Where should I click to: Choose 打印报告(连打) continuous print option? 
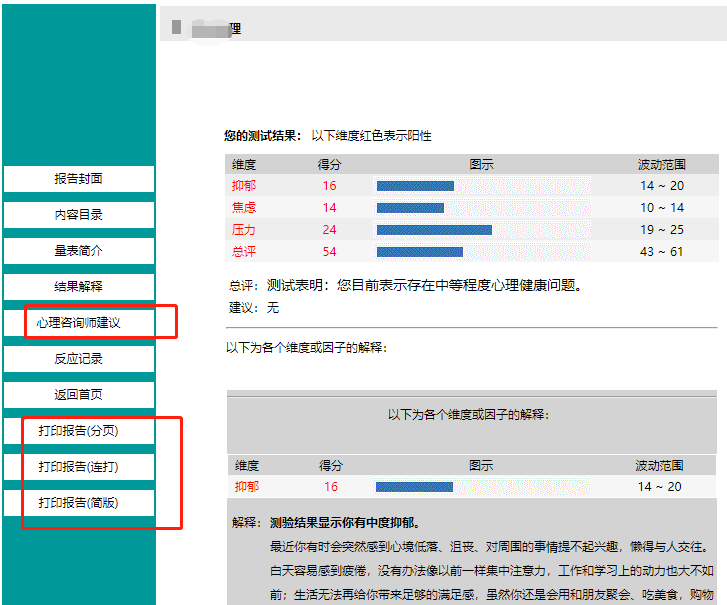78,467
